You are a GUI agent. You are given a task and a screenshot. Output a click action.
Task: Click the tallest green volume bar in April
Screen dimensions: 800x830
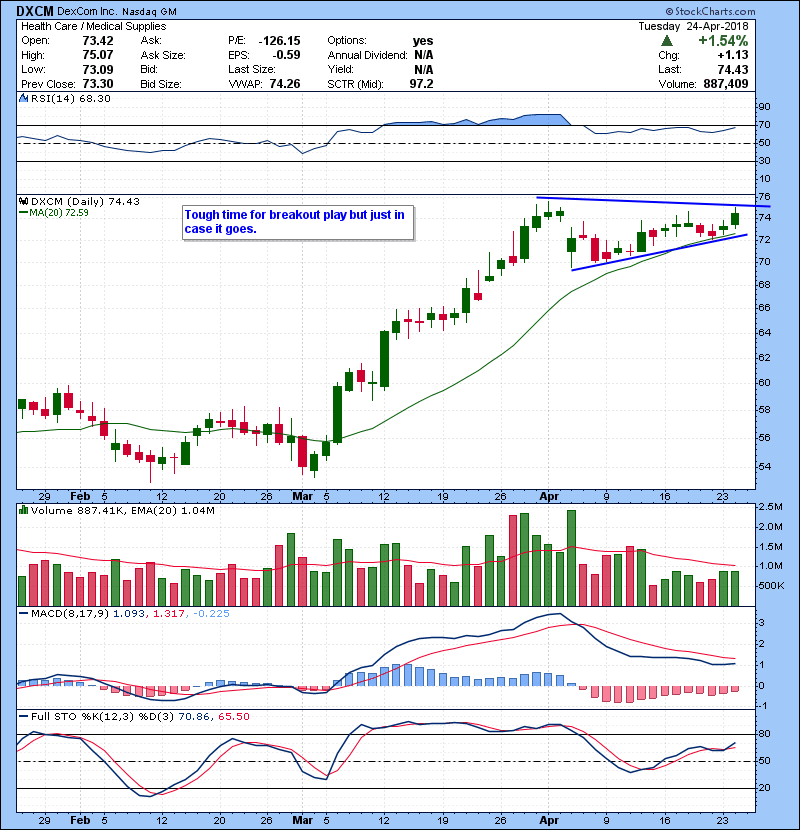click(571, 558)
